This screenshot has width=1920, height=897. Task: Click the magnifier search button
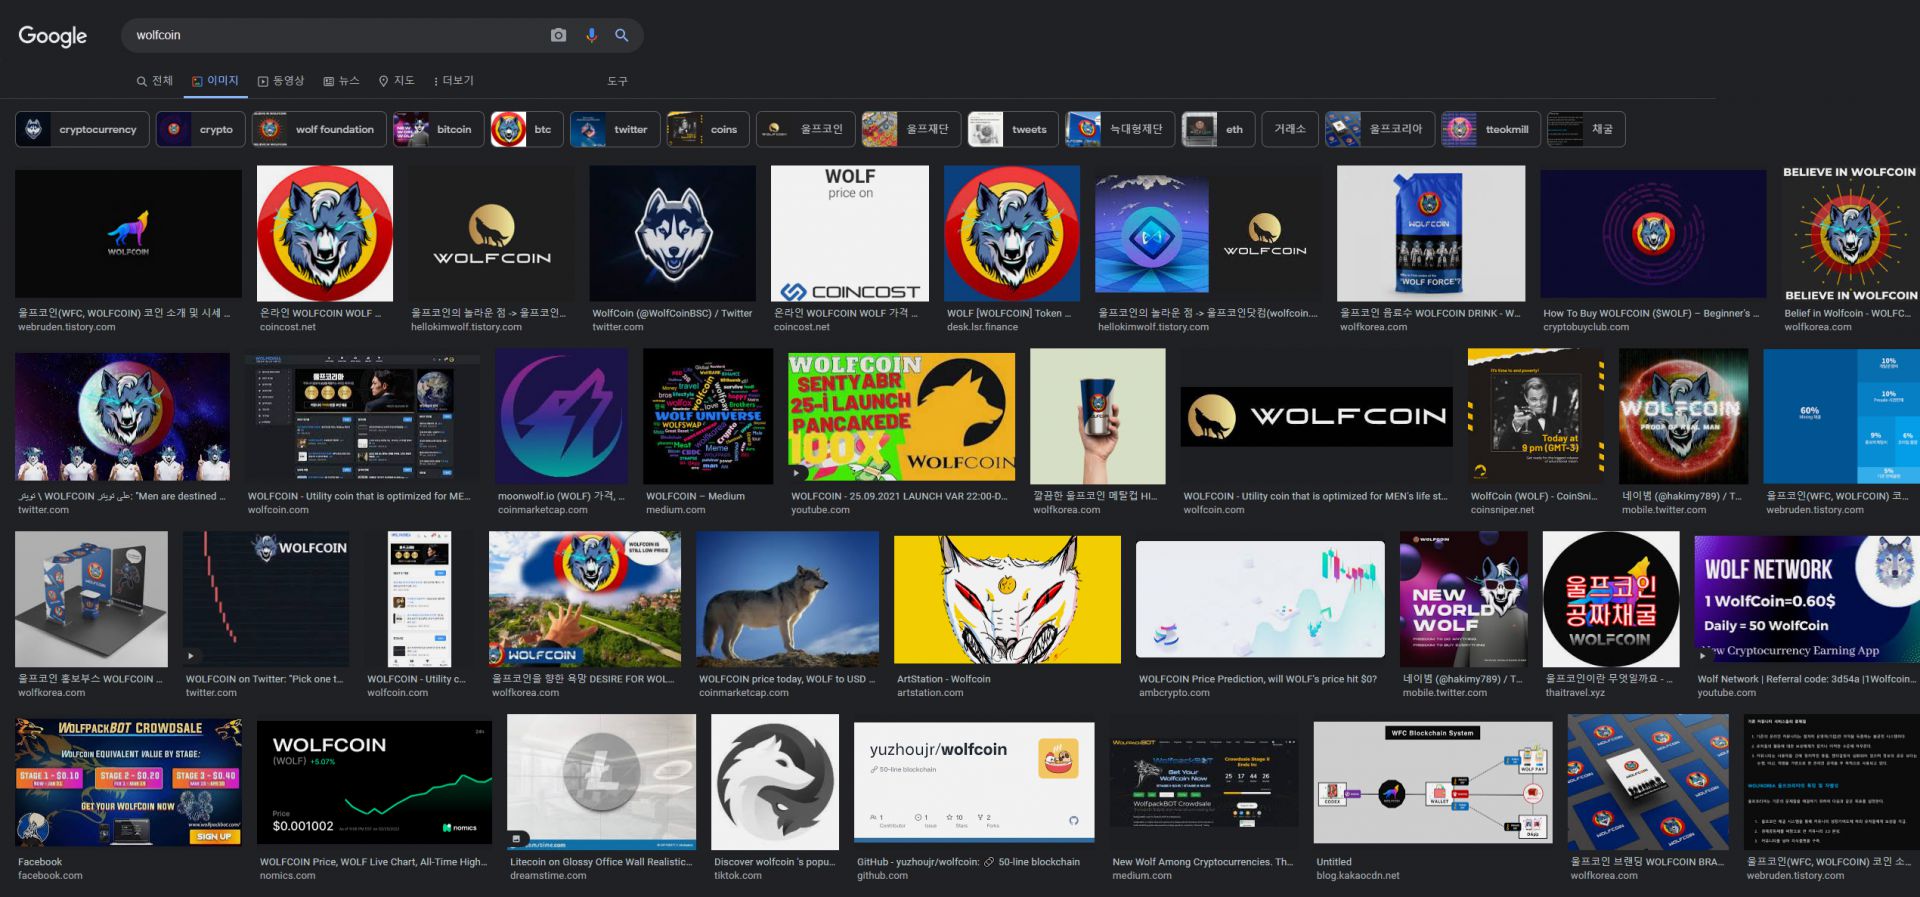621,35
